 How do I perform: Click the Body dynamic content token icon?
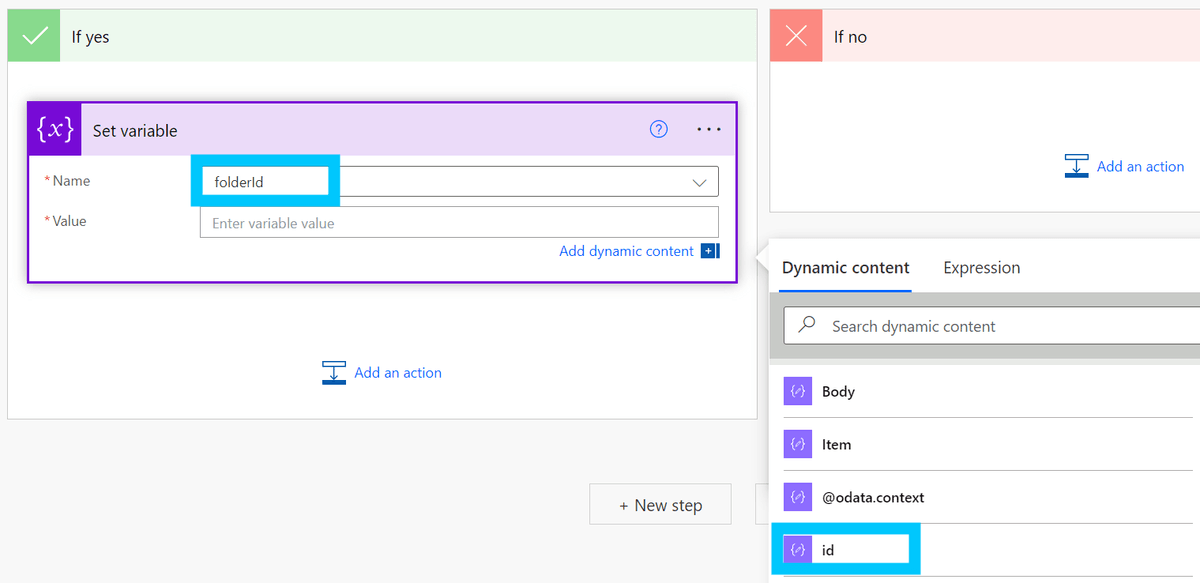797,391
